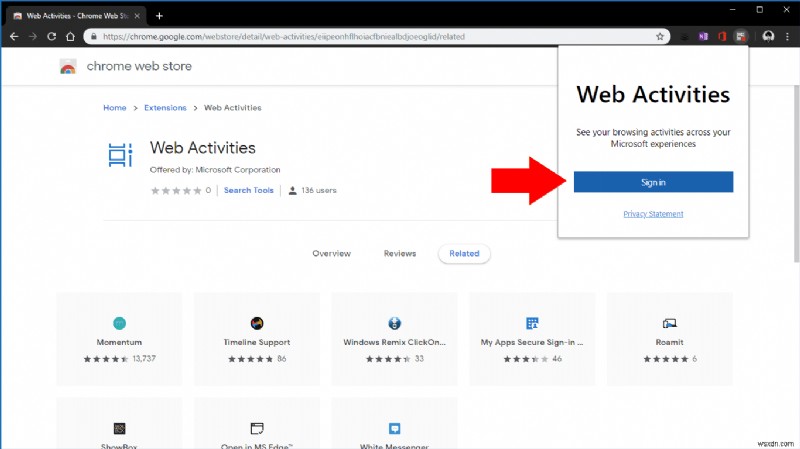Open the Roamit extension card
800x449 pixels.
(669, 339)
